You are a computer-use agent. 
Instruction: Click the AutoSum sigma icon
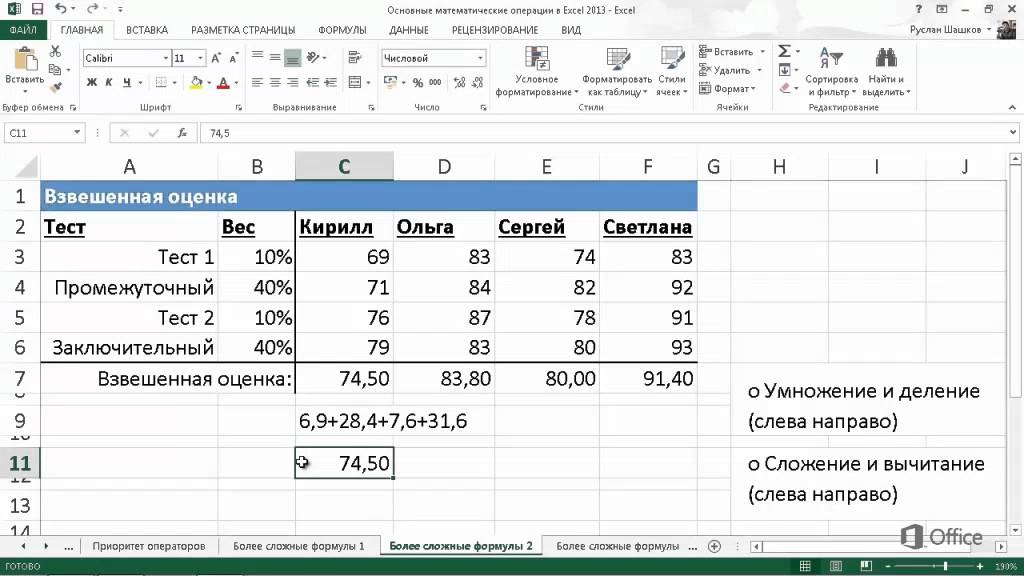(x=784, y=51)
